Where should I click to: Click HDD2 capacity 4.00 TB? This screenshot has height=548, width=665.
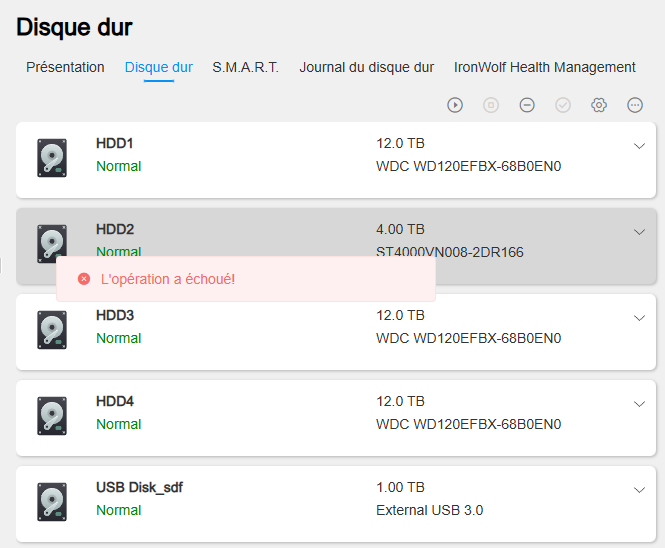400,229
